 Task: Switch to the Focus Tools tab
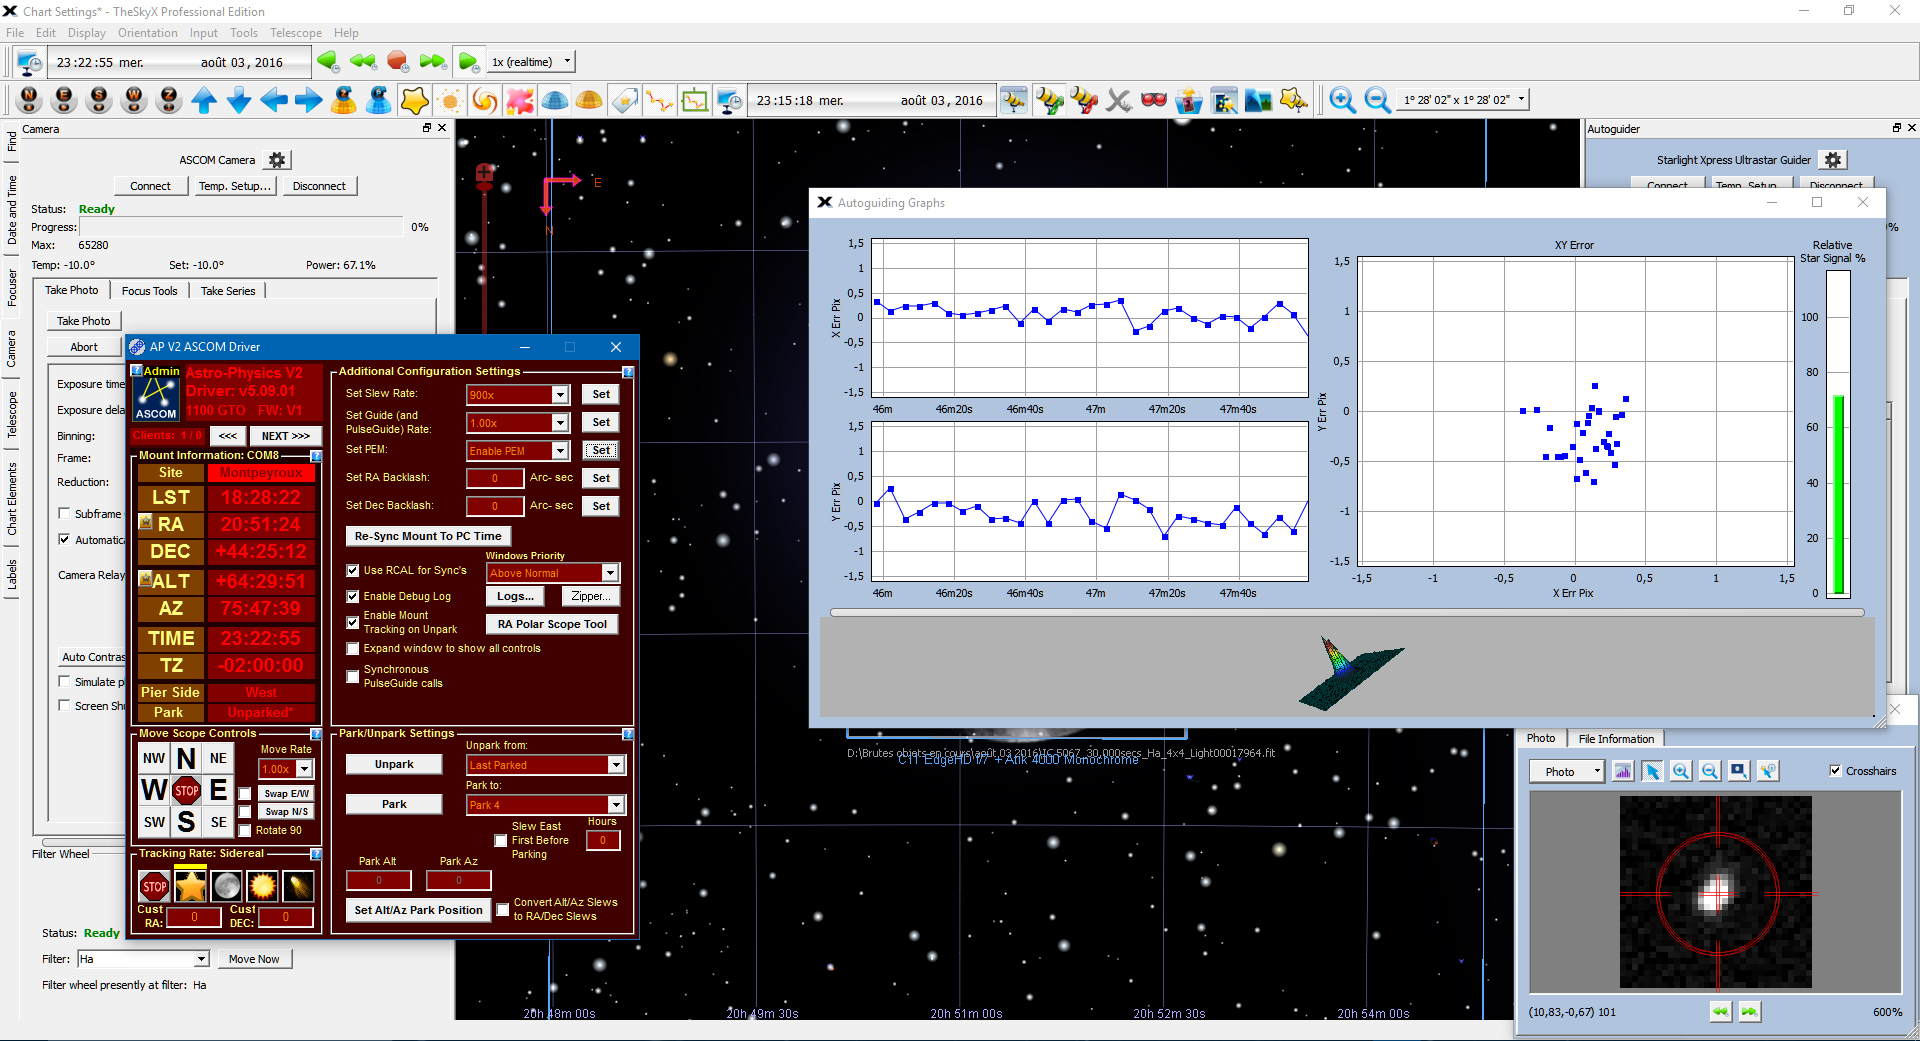[149, 291]
